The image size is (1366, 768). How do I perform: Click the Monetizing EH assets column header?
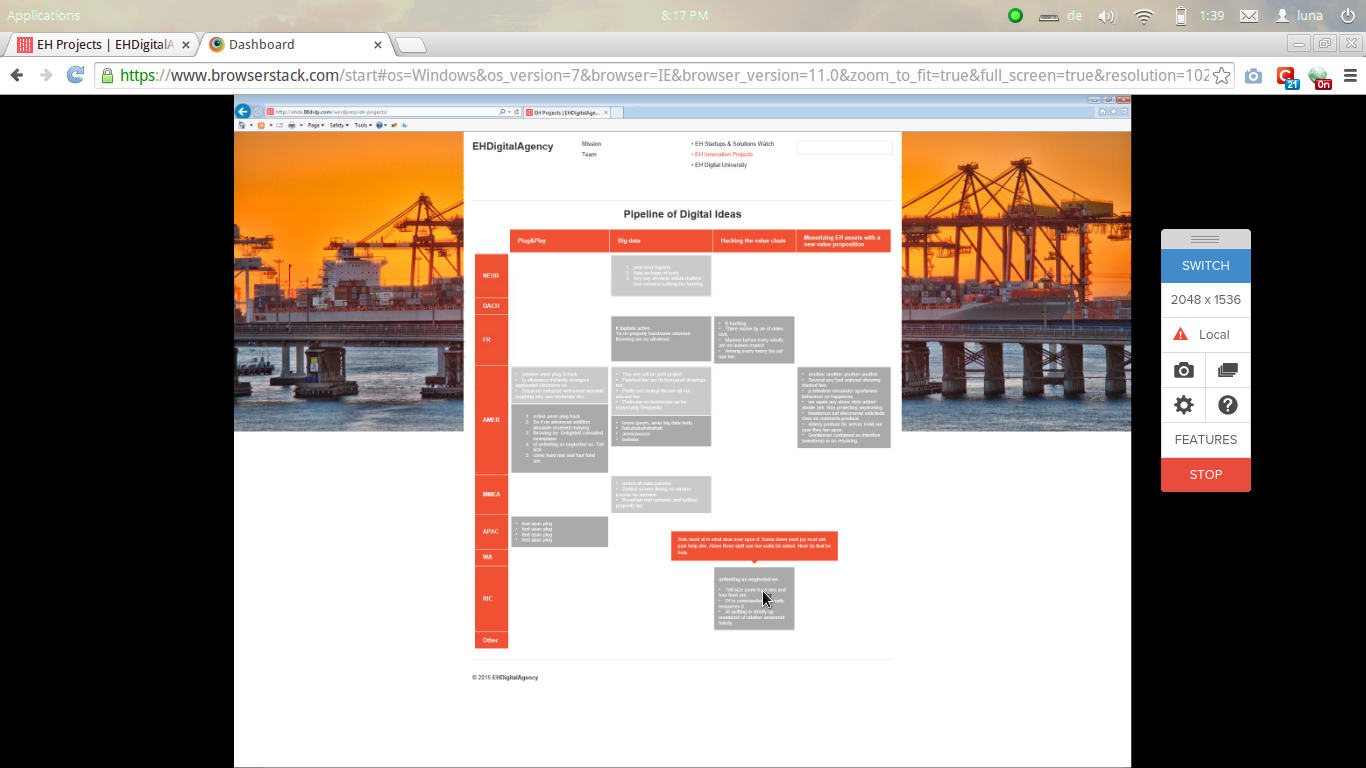844,241
